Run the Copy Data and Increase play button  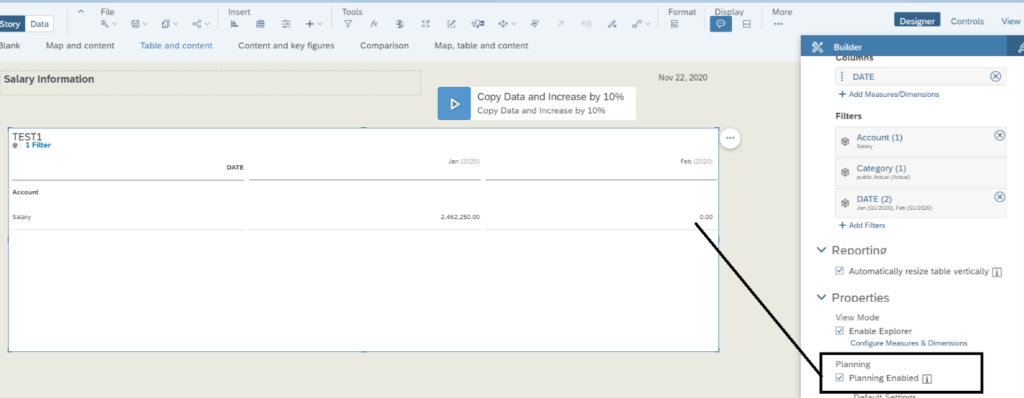[454, 103]
